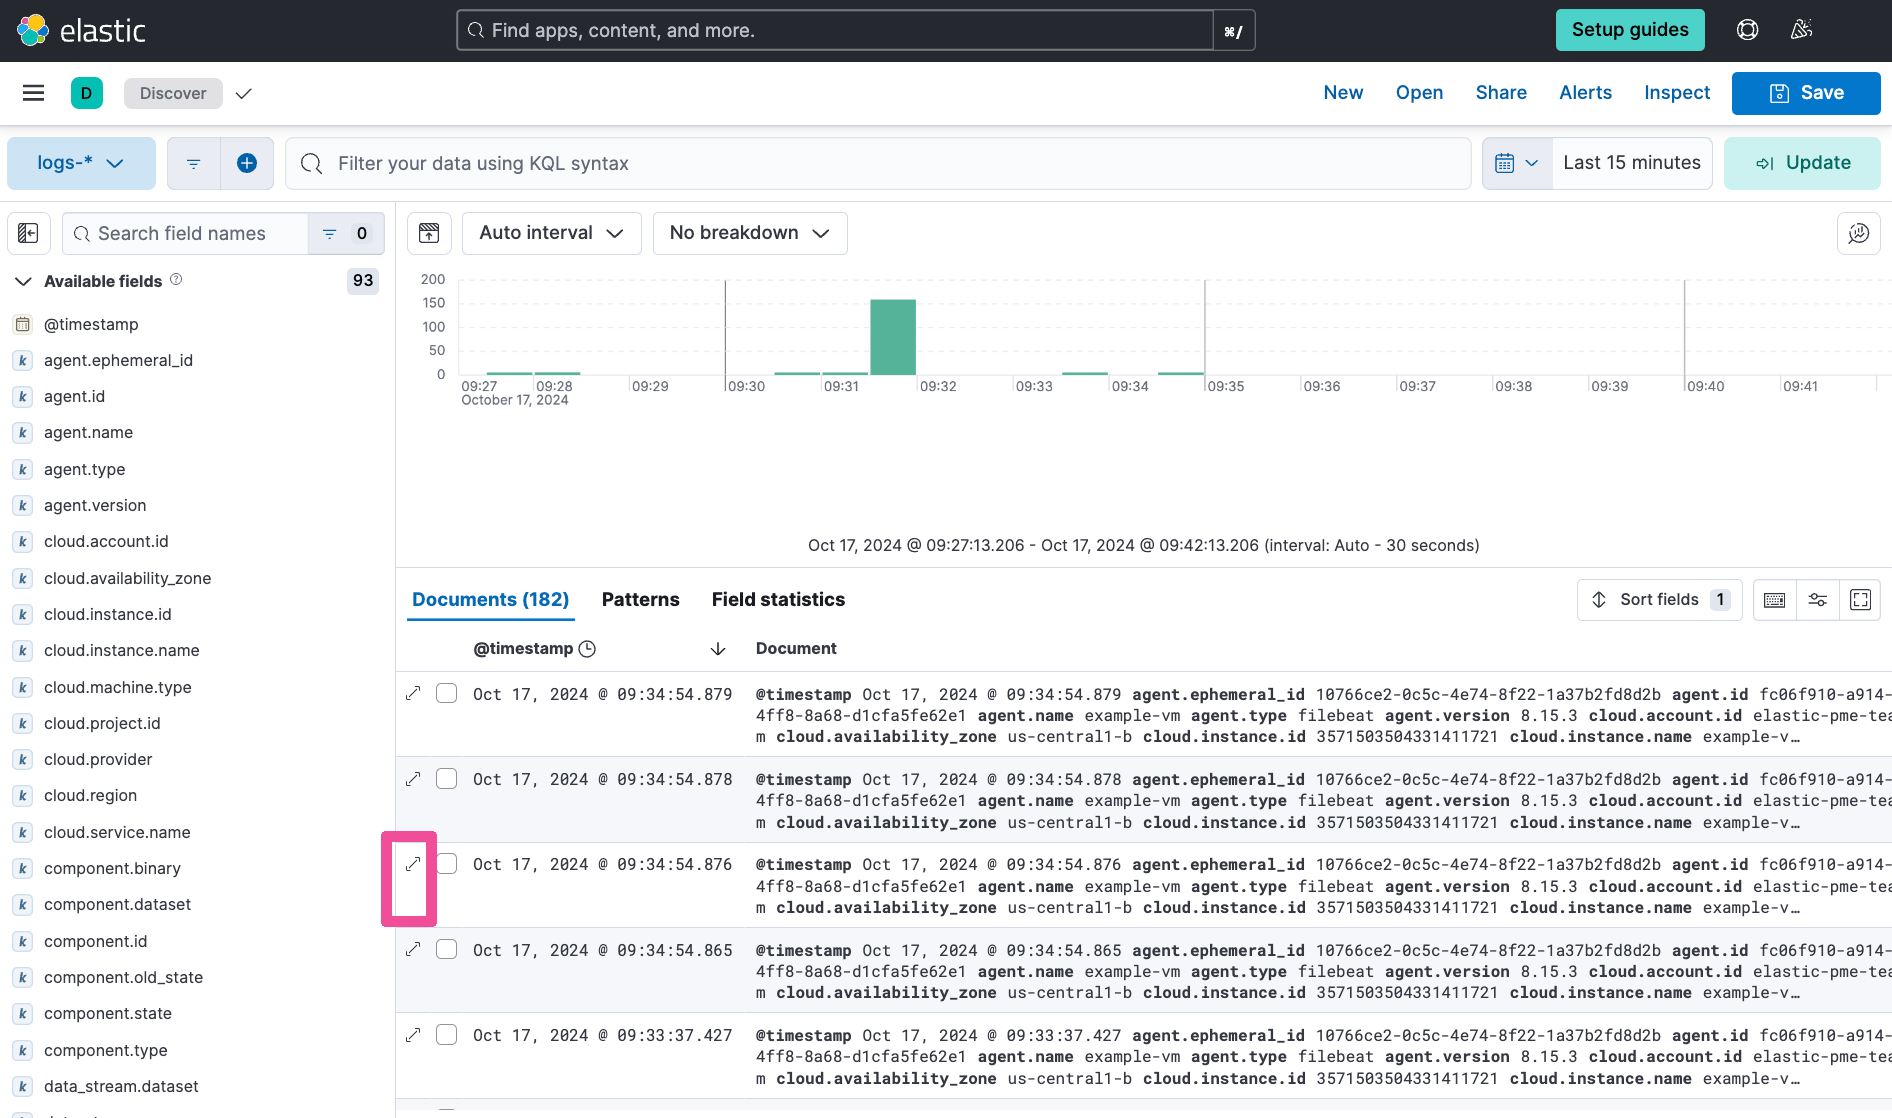Open the filter options menu icon
The image size is (1892, 1118).
coord(194,163)
